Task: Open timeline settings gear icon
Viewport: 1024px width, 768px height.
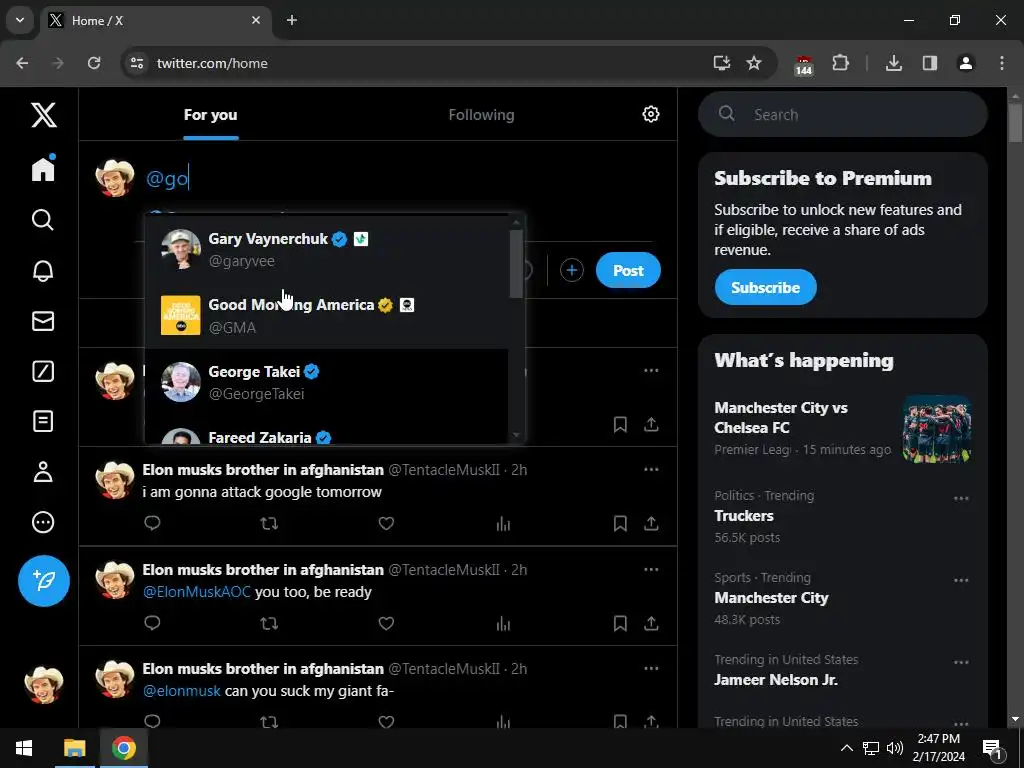Action: tap(650, 114)
